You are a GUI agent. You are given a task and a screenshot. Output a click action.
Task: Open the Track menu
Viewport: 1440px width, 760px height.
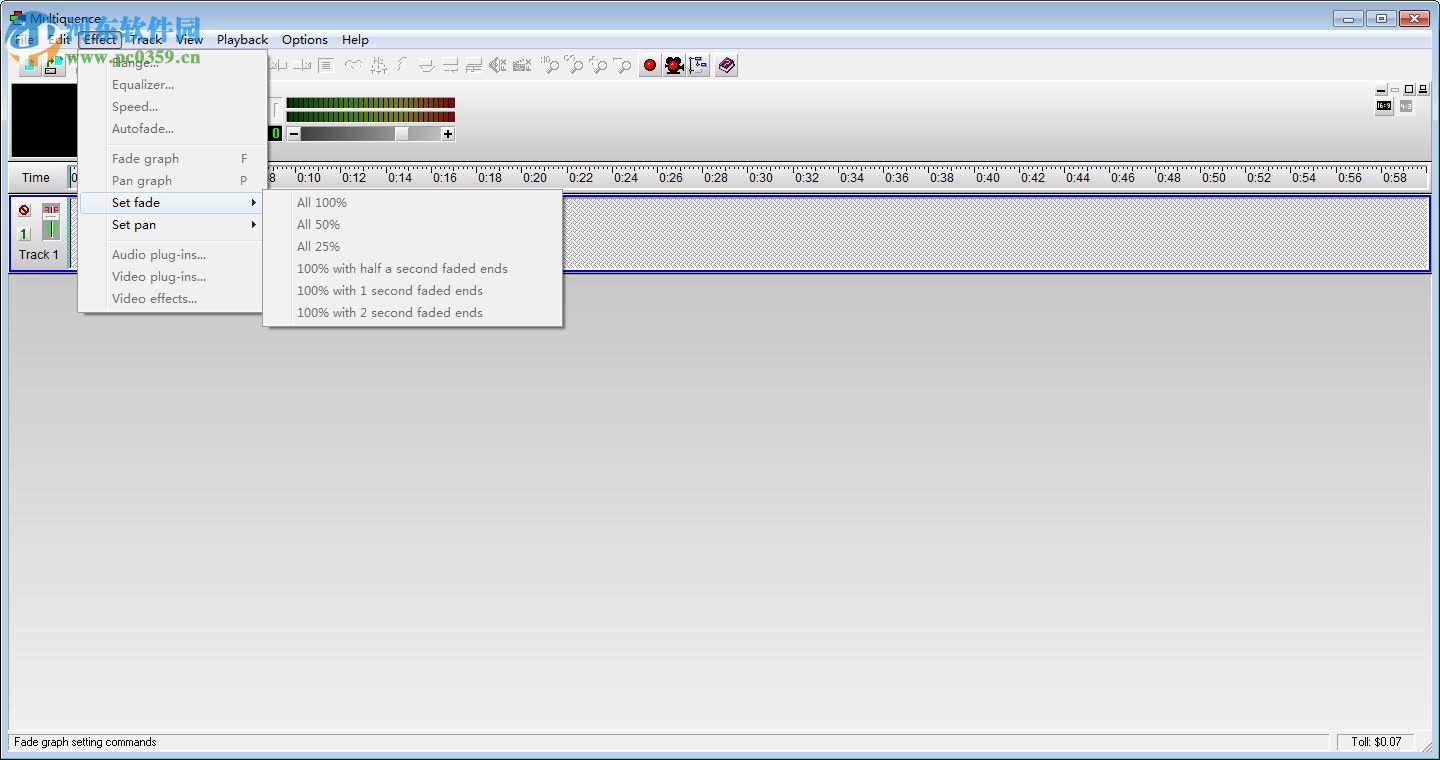(x=146, y=40)
